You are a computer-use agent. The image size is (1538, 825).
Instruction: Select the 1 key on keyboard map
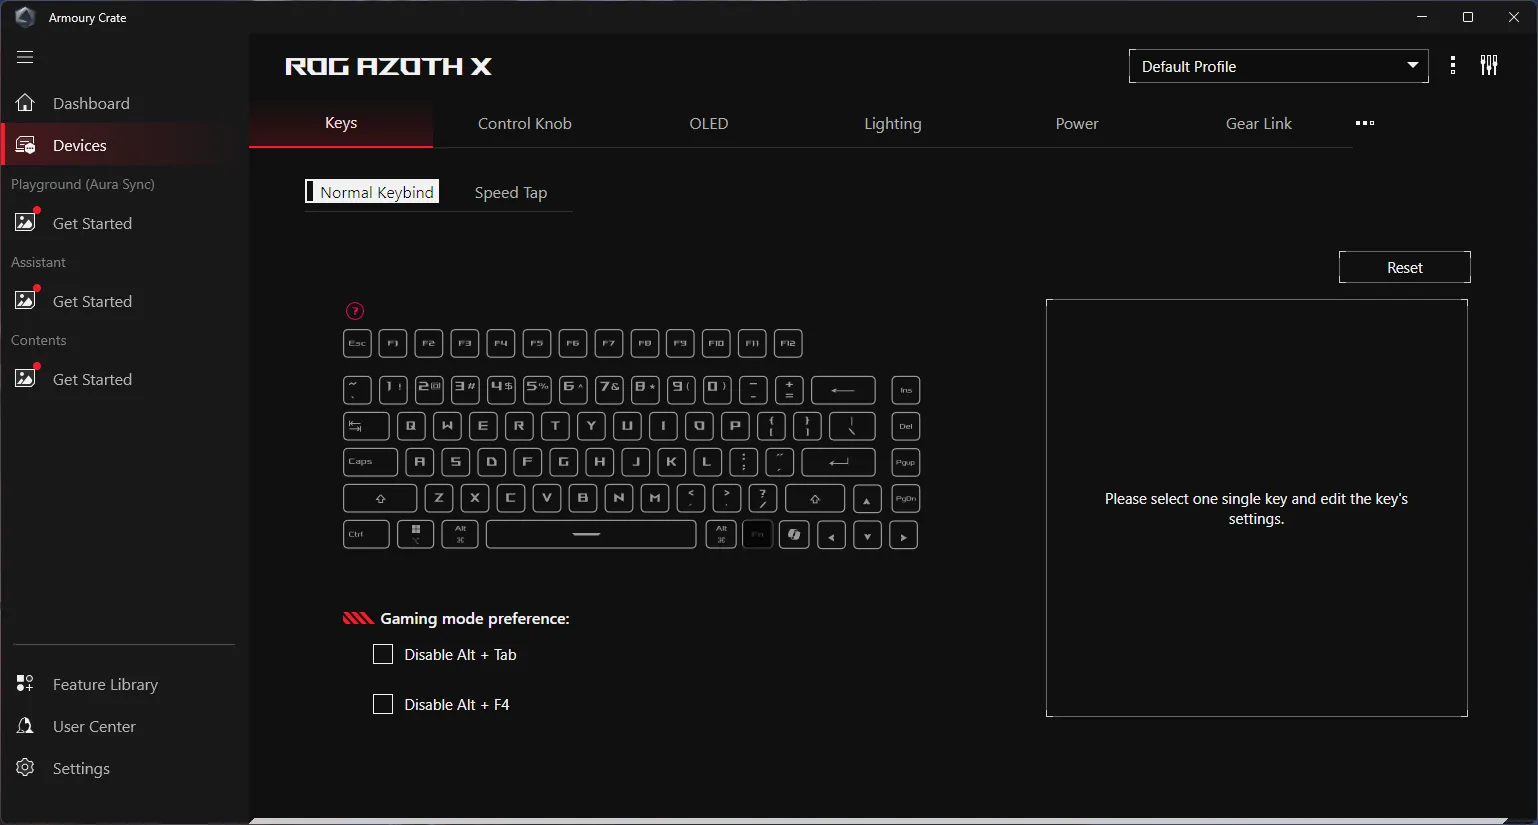point(393,390)
